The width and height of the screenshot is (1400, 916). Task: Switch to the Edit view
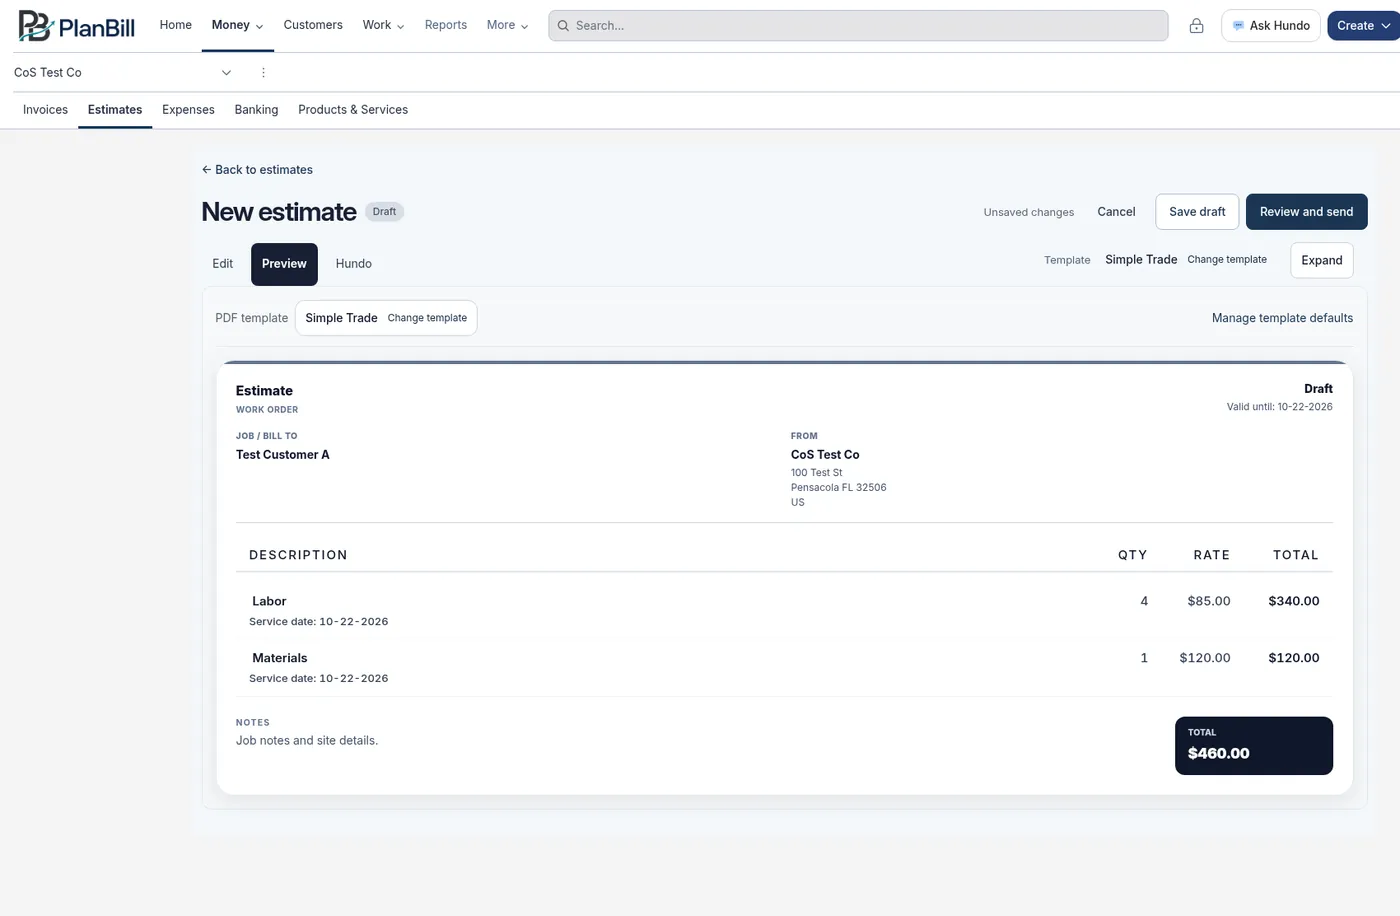(x=223, y=264)
